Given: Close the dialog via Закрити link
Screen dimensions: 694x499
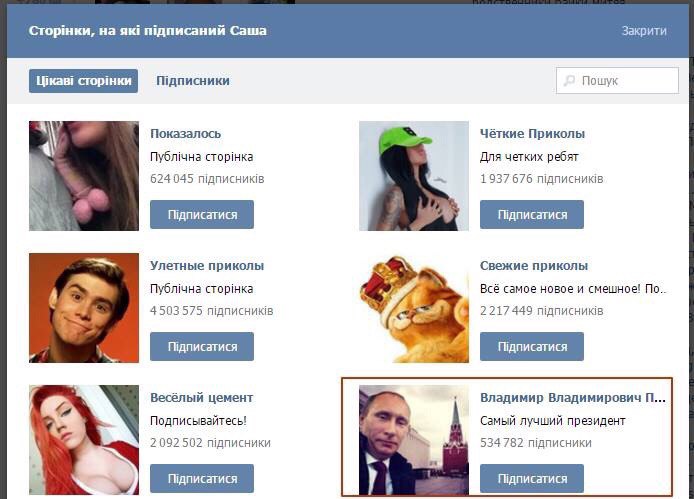Looking at the screenshot, I should (x=644, y=31).
